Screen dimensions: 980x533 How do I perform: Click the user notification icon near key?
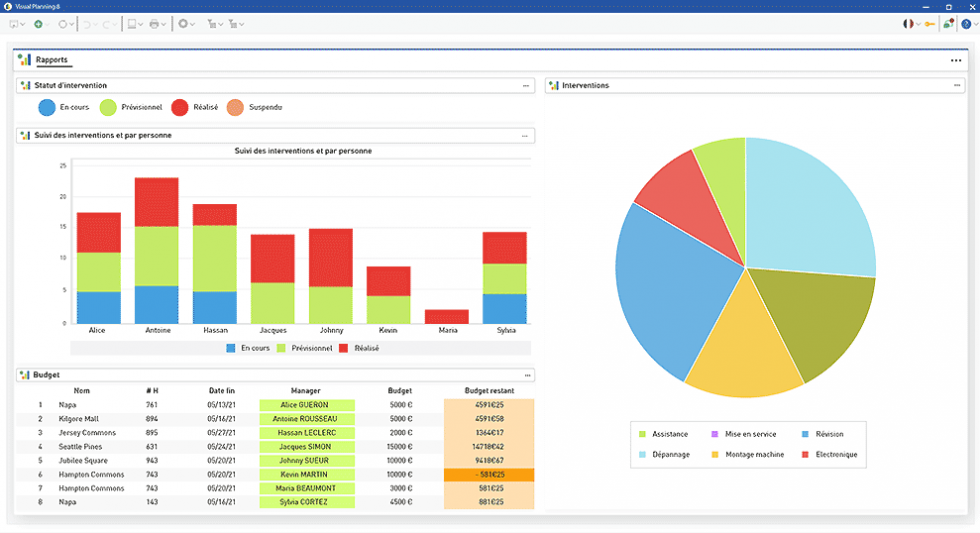[947, 23]
